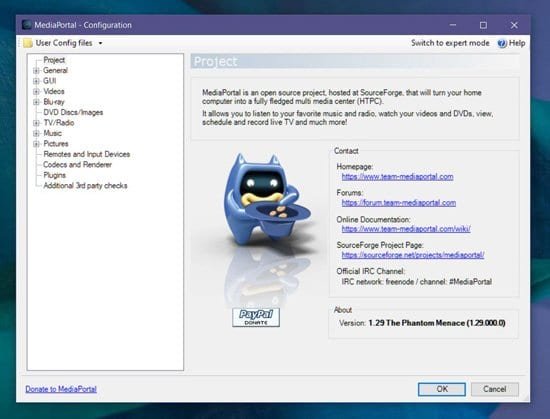Open Additional 3rd party checks
This screenshot has height=419, width=550.
click(x=85, y=185)
